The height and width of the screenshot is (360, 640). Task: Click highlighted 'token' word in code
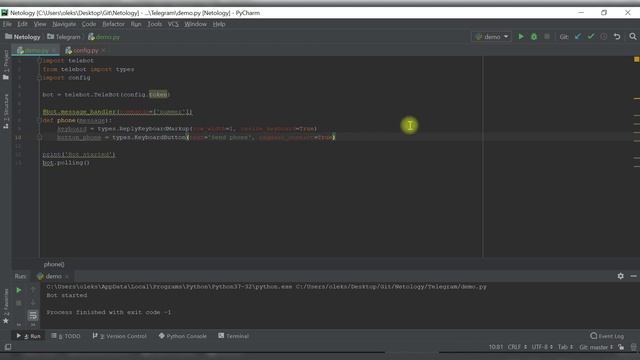click(x=158, y=94)
